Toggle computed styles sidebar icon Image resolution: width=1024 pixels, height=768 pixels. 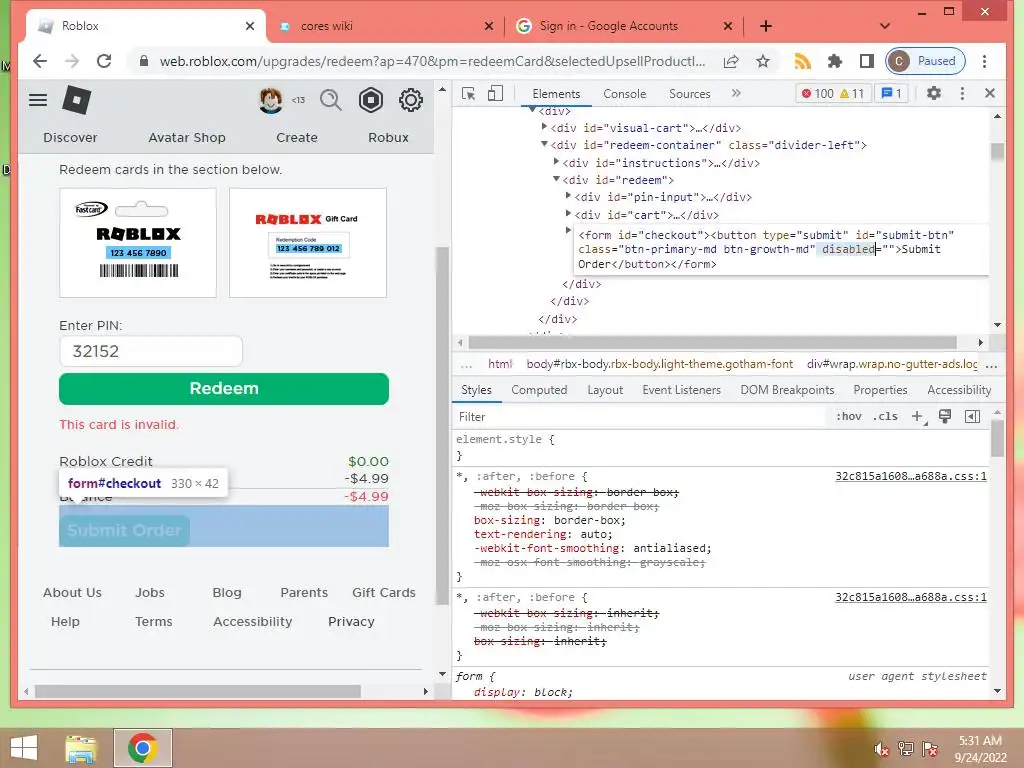(x=972, y=417)
